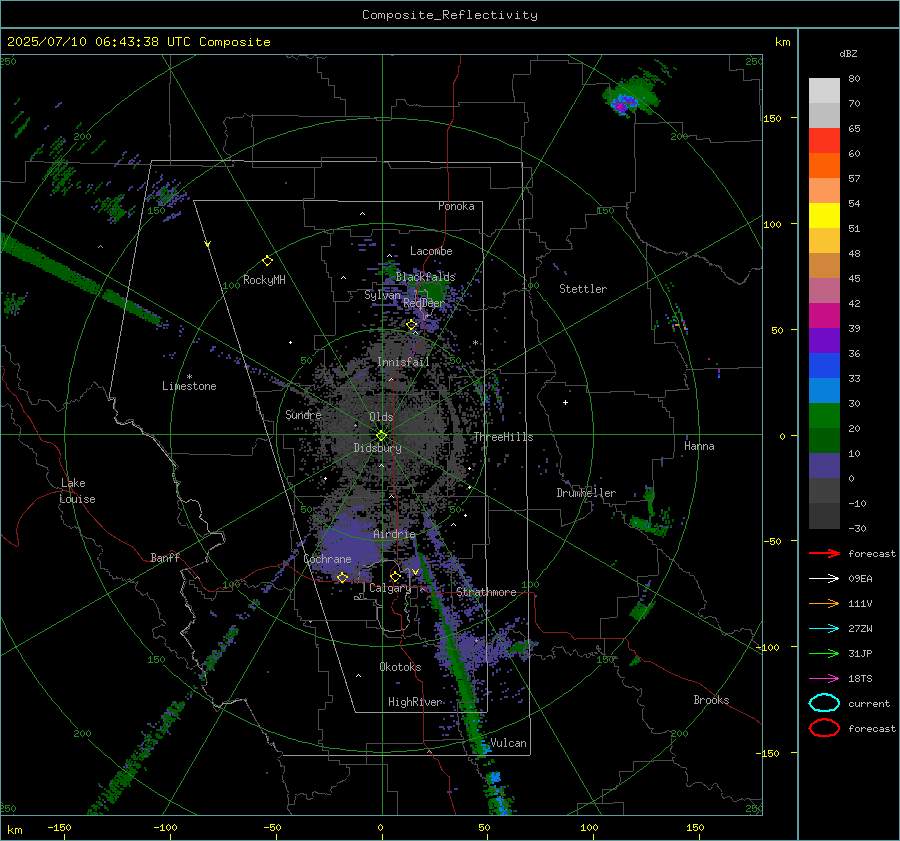Screen dimensions: 900x841
Task: Select yellow diamond marker below Cochrane
Action: [342, 577]
